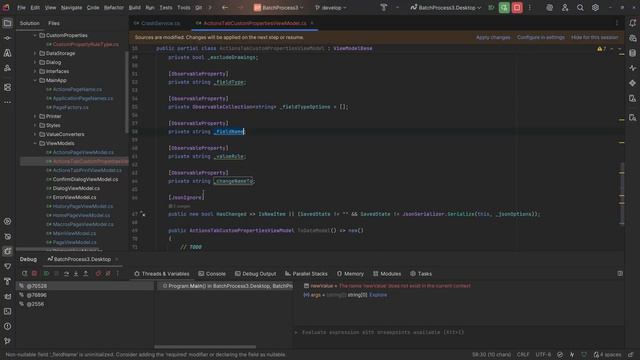Click Resume Program icon in debug toolbar
Viewport: 640px width, 360px height.
pos(46,273)
